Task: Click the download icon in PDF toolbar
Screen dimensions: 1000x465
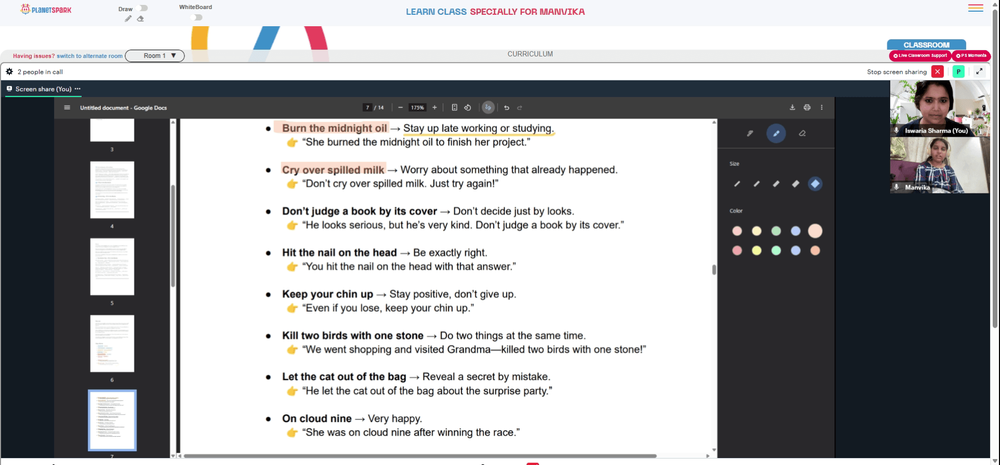Action: point(792,108)
